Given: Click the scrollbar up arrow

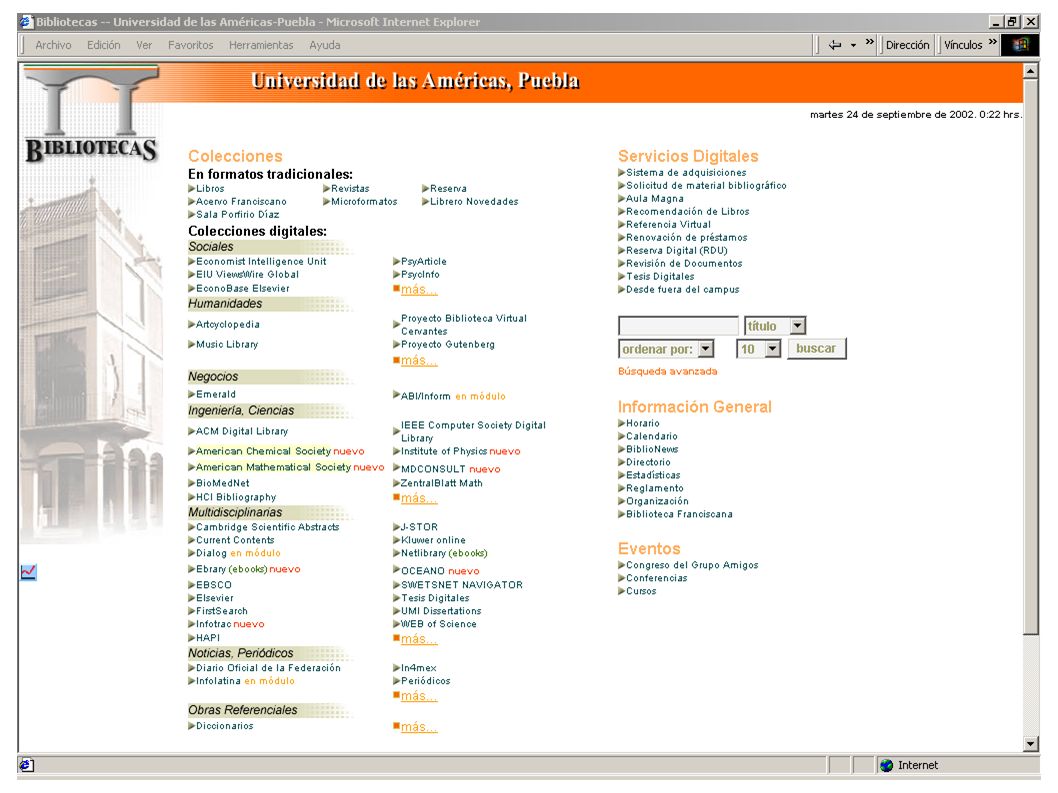Looking at the screenshot, I should pyautogui.click(x=1030, y=71).
